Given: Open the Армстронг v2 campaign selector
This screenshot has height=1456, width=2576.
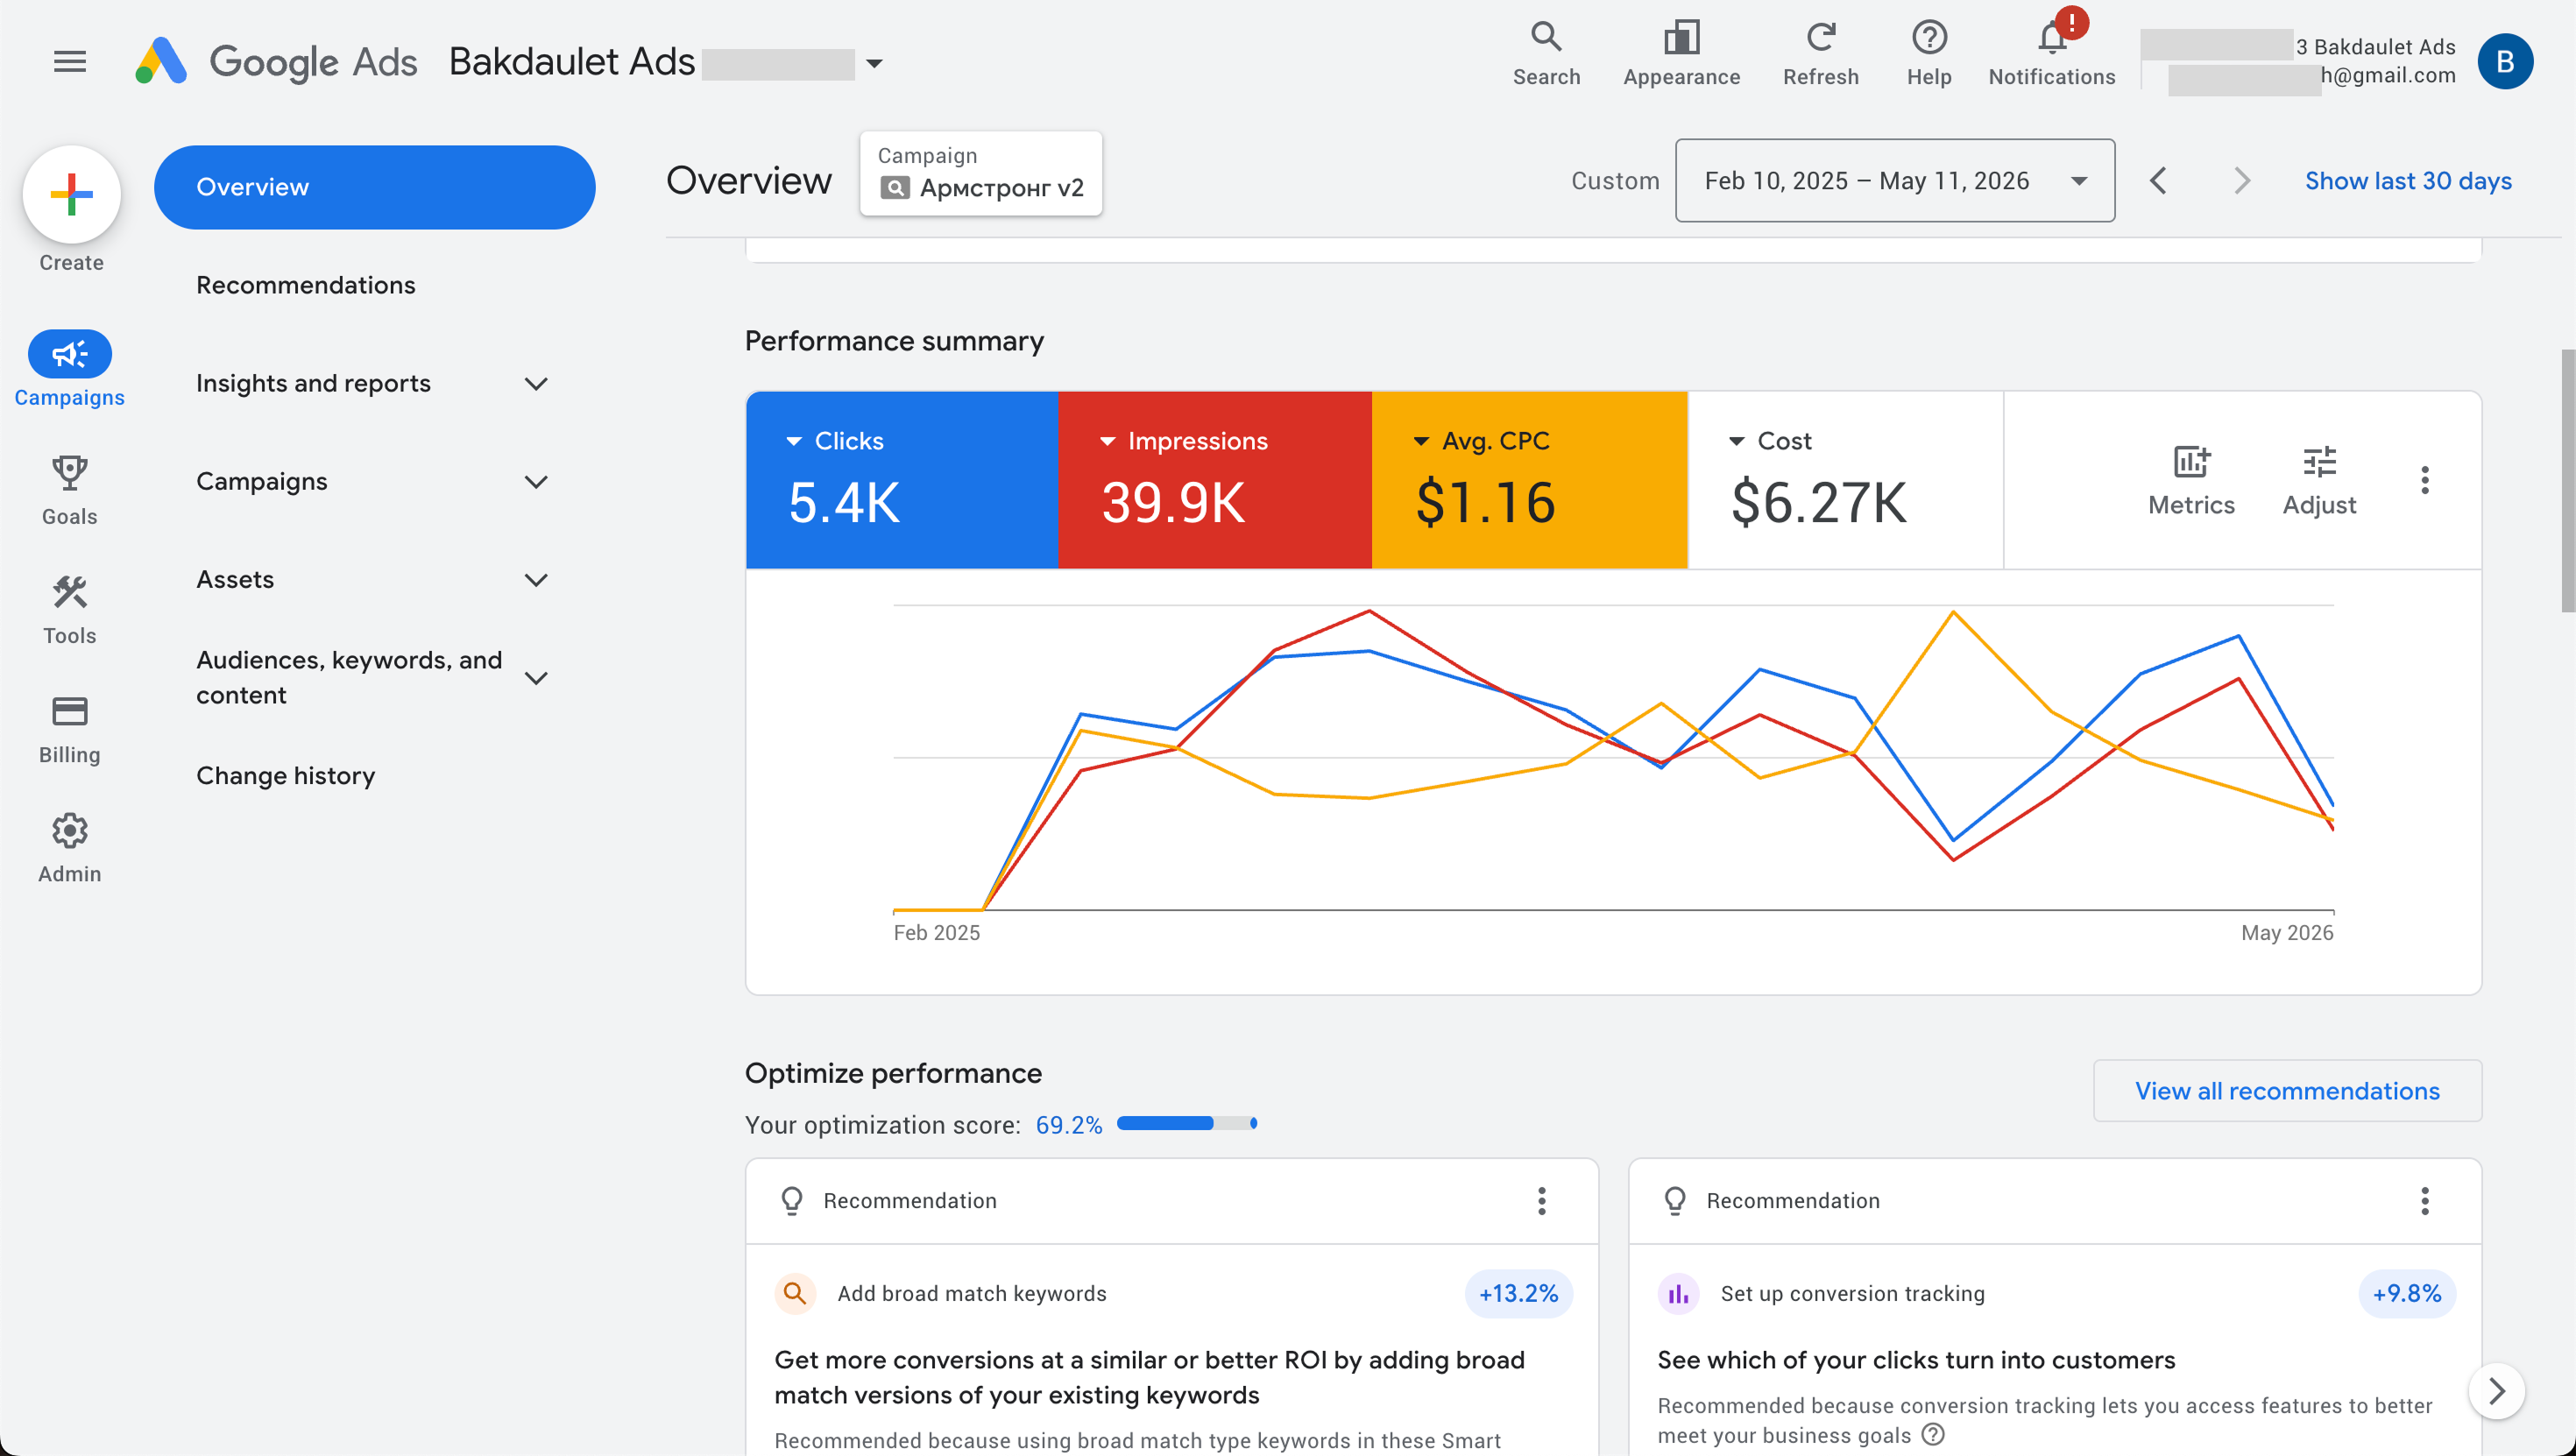Looking at the screenshot, I should click(x=981, y=173).
